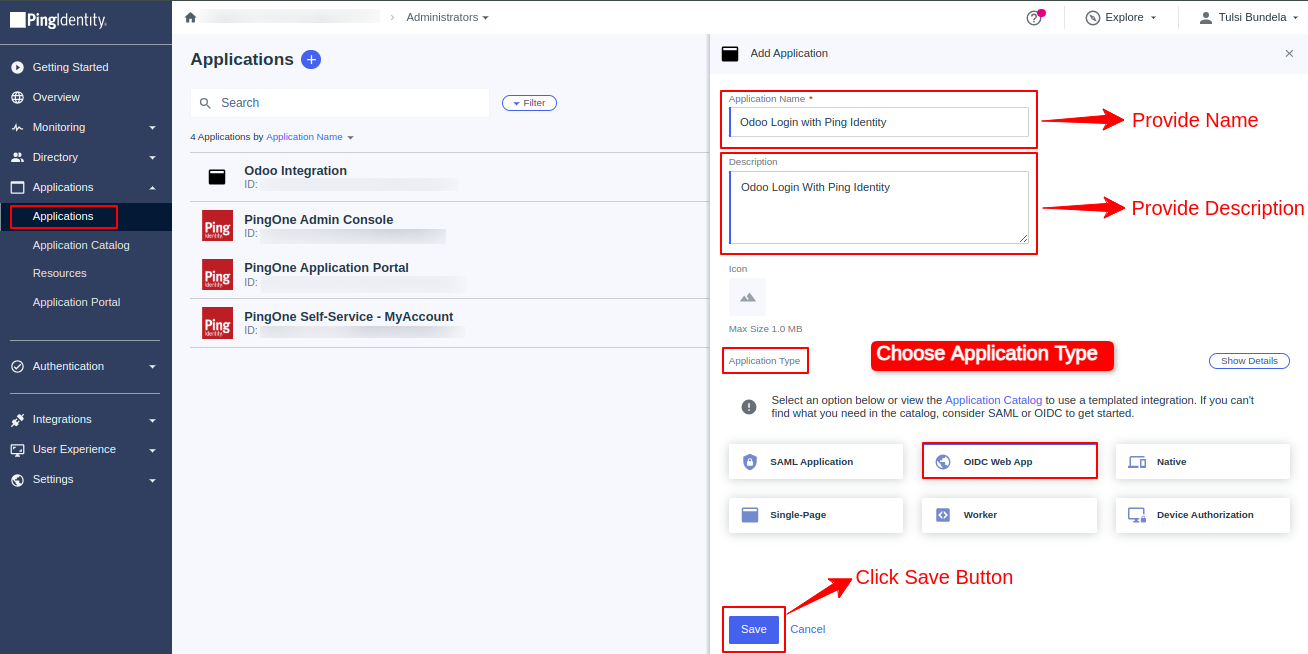Screen dimensions: 1308x654
Task: Click the Monitoring pulse sidebar icon
Action: pyautogui.click(x=17, y=127)
